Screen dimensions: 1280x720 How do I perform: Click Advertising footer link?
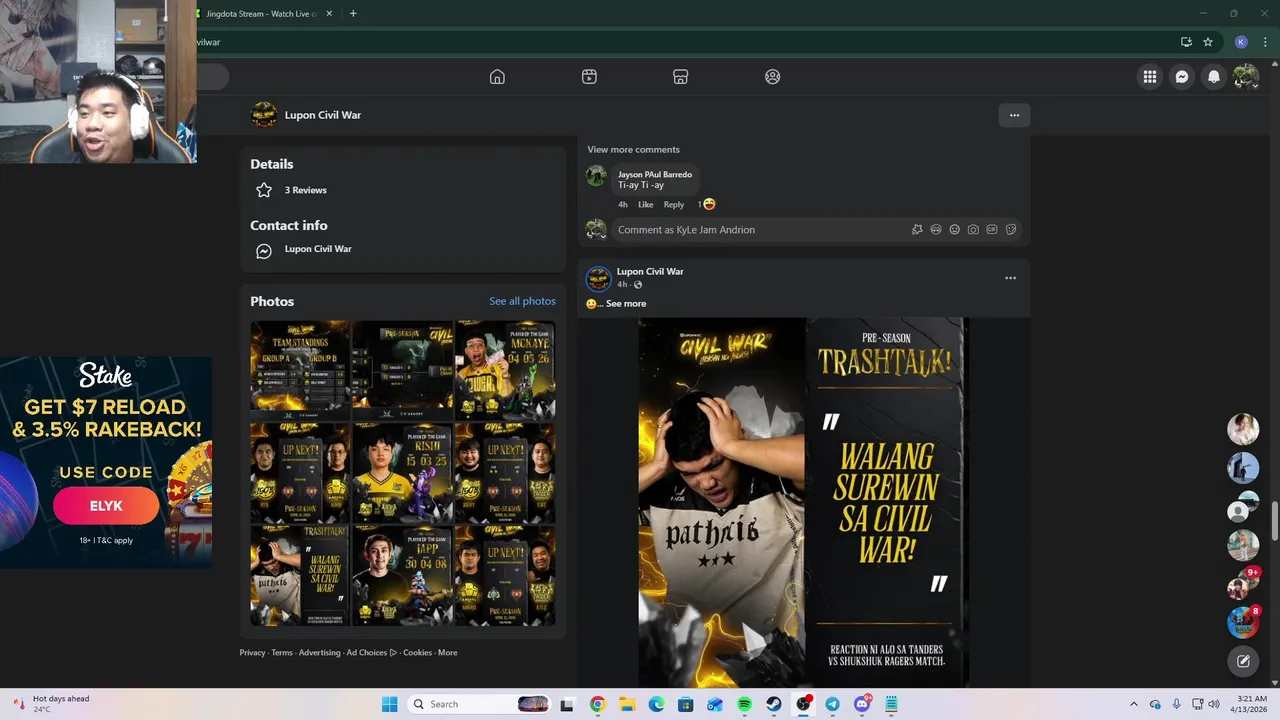click(319, 653)
